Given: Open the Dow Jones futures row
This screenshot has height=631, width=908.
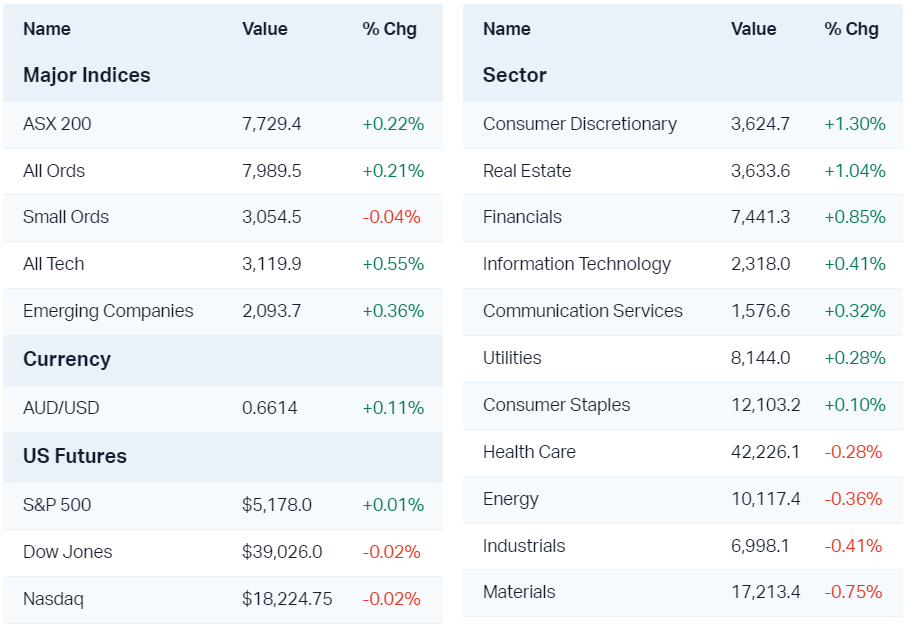Looking at the screenshot, I should coord(68,552).
